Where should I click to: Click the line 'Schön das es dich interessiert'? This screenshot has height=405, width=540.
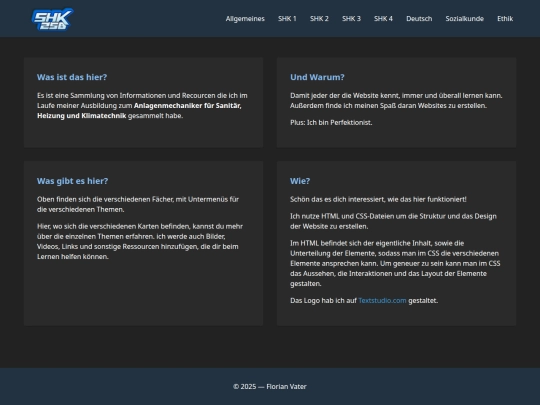pos(378,199)
